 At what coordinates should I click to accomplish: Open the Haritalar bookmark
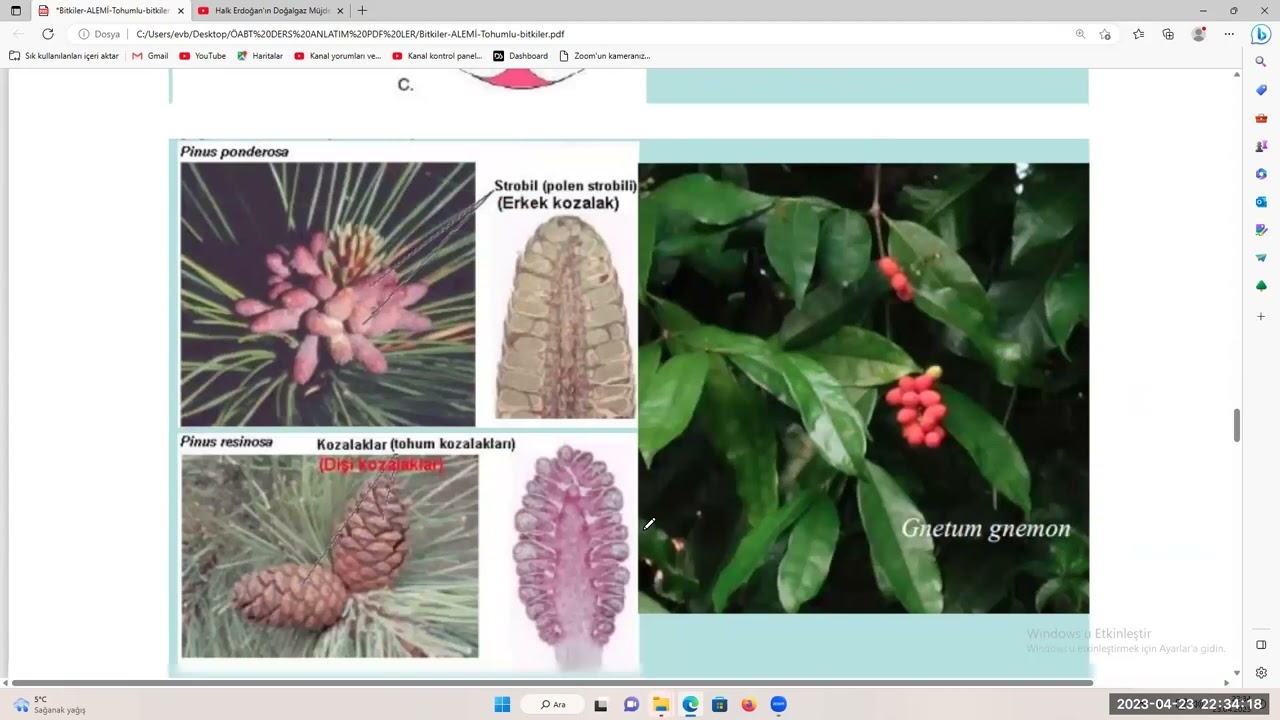click(260, 56)
